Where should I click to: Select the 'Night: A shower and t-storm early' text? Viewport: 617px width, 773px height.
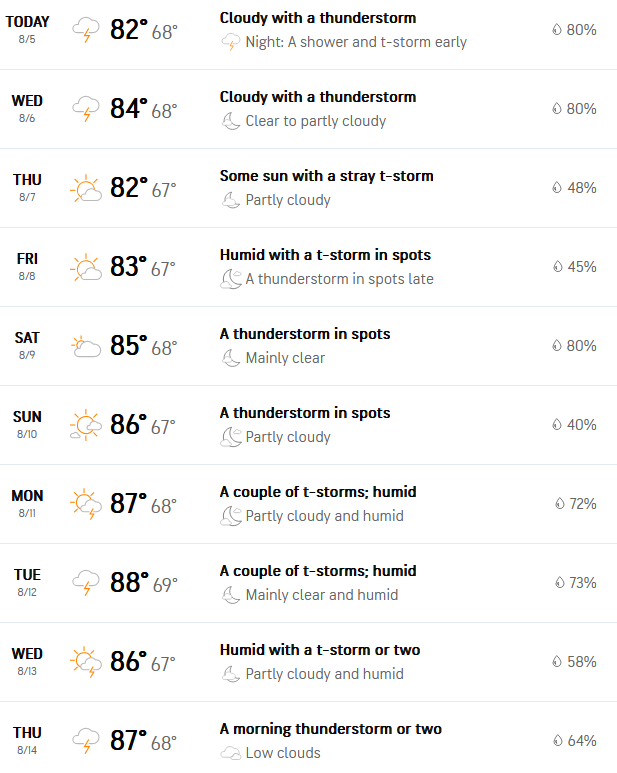[356, 42]
